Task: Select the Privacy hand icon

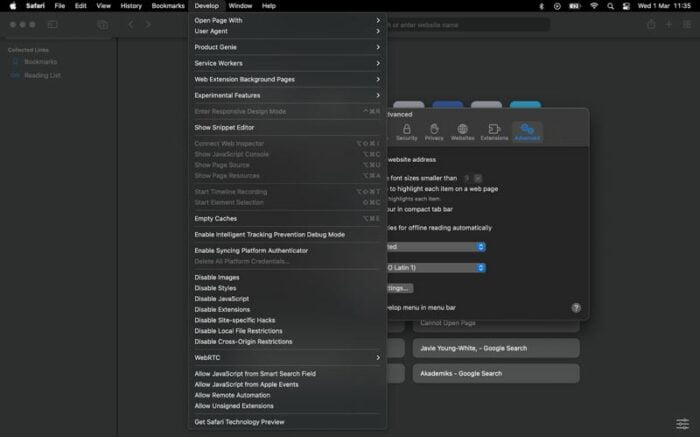Action: (x=434, y=132)
